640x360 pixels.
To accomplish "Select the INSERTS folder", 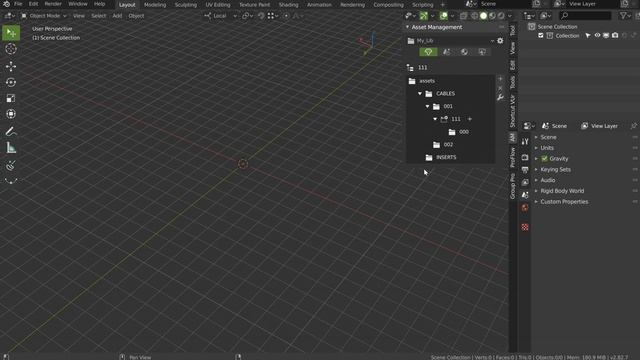I will pos(446,158).
